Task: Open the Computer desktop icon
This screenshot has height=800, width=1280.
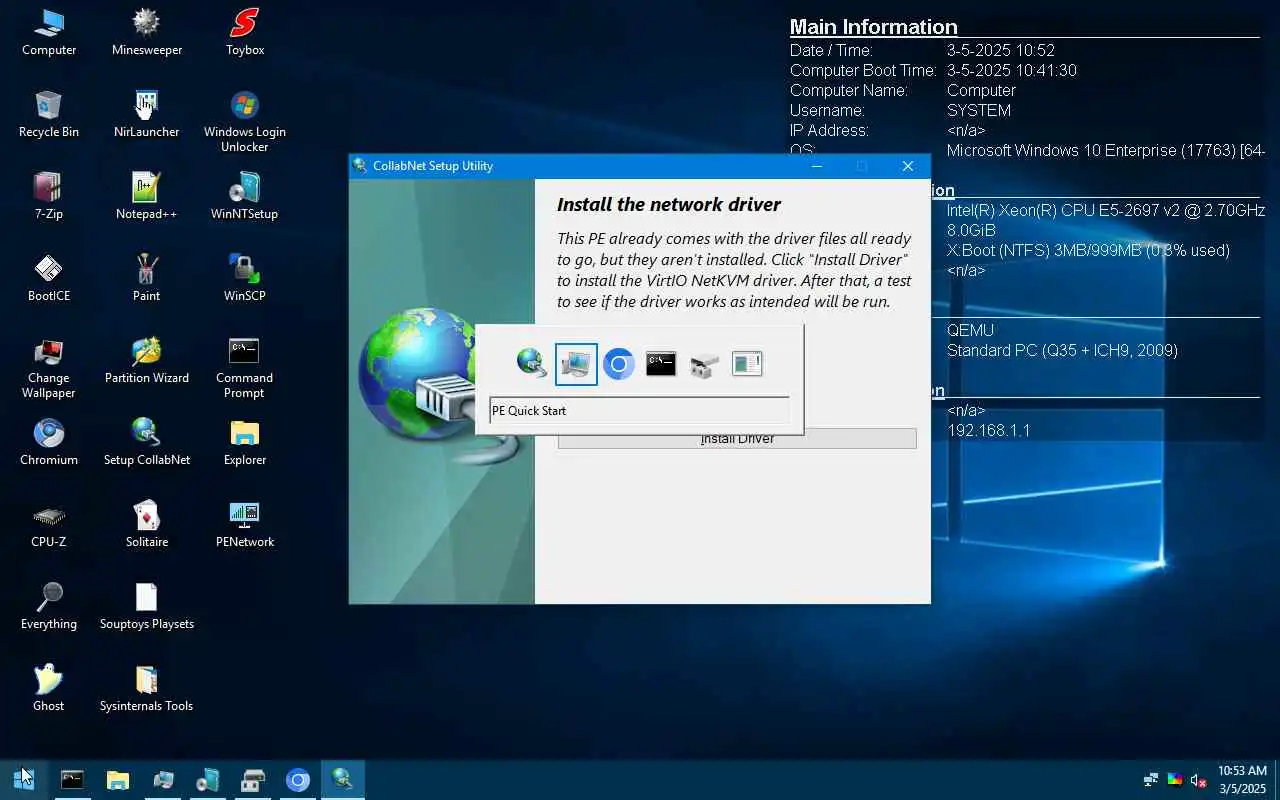Action: (x=48, y=32)
